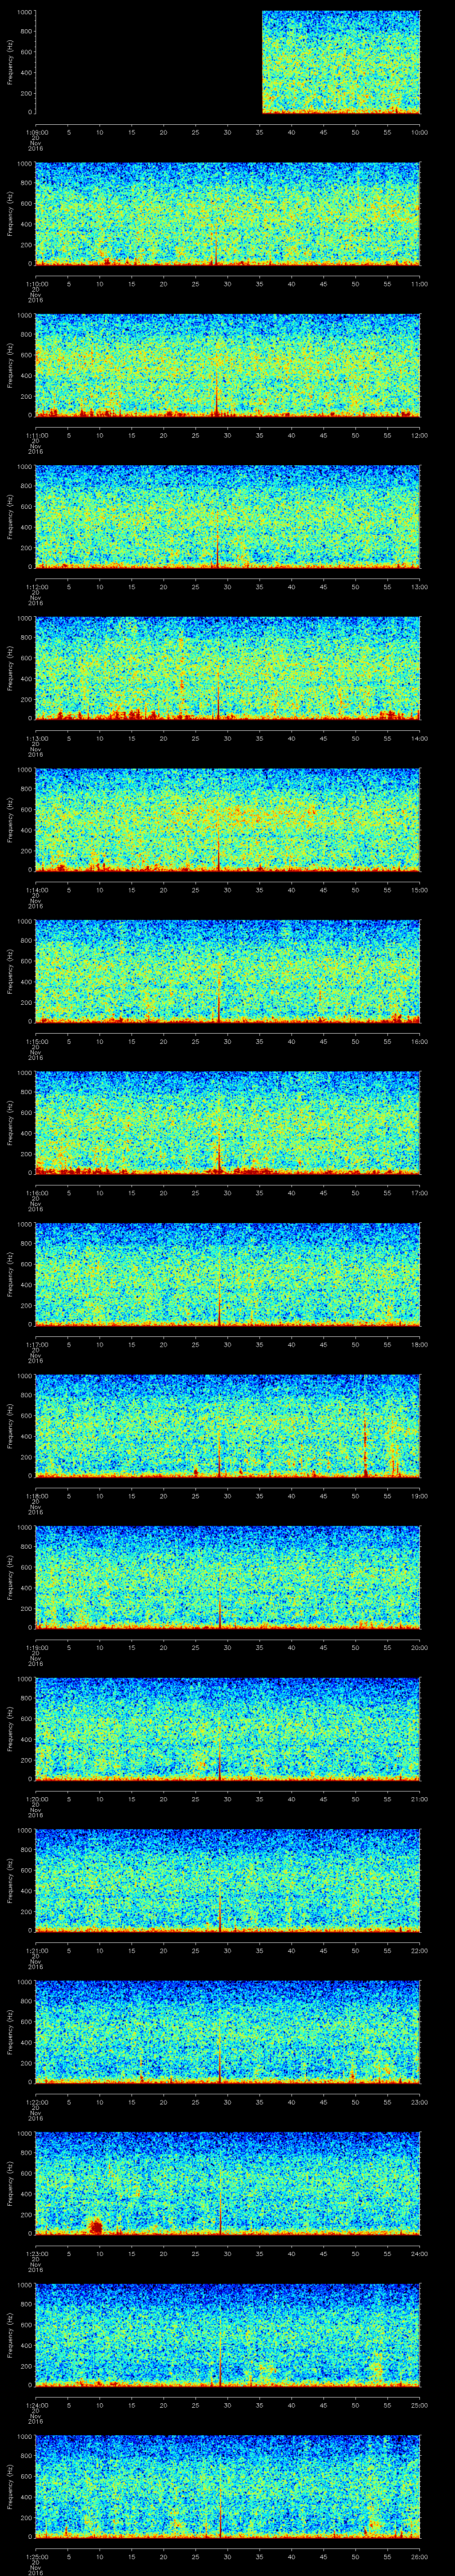Click the black empty area of the first spectrogram
This screenshot has height=2576, width=455.
point(148,62)
